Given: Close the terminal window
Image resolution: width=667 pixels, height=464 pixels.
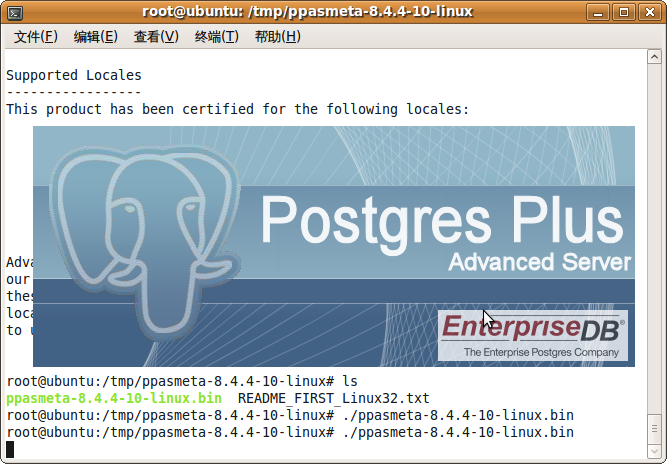Looking at the screenshot, I should [x=650, y=12].
